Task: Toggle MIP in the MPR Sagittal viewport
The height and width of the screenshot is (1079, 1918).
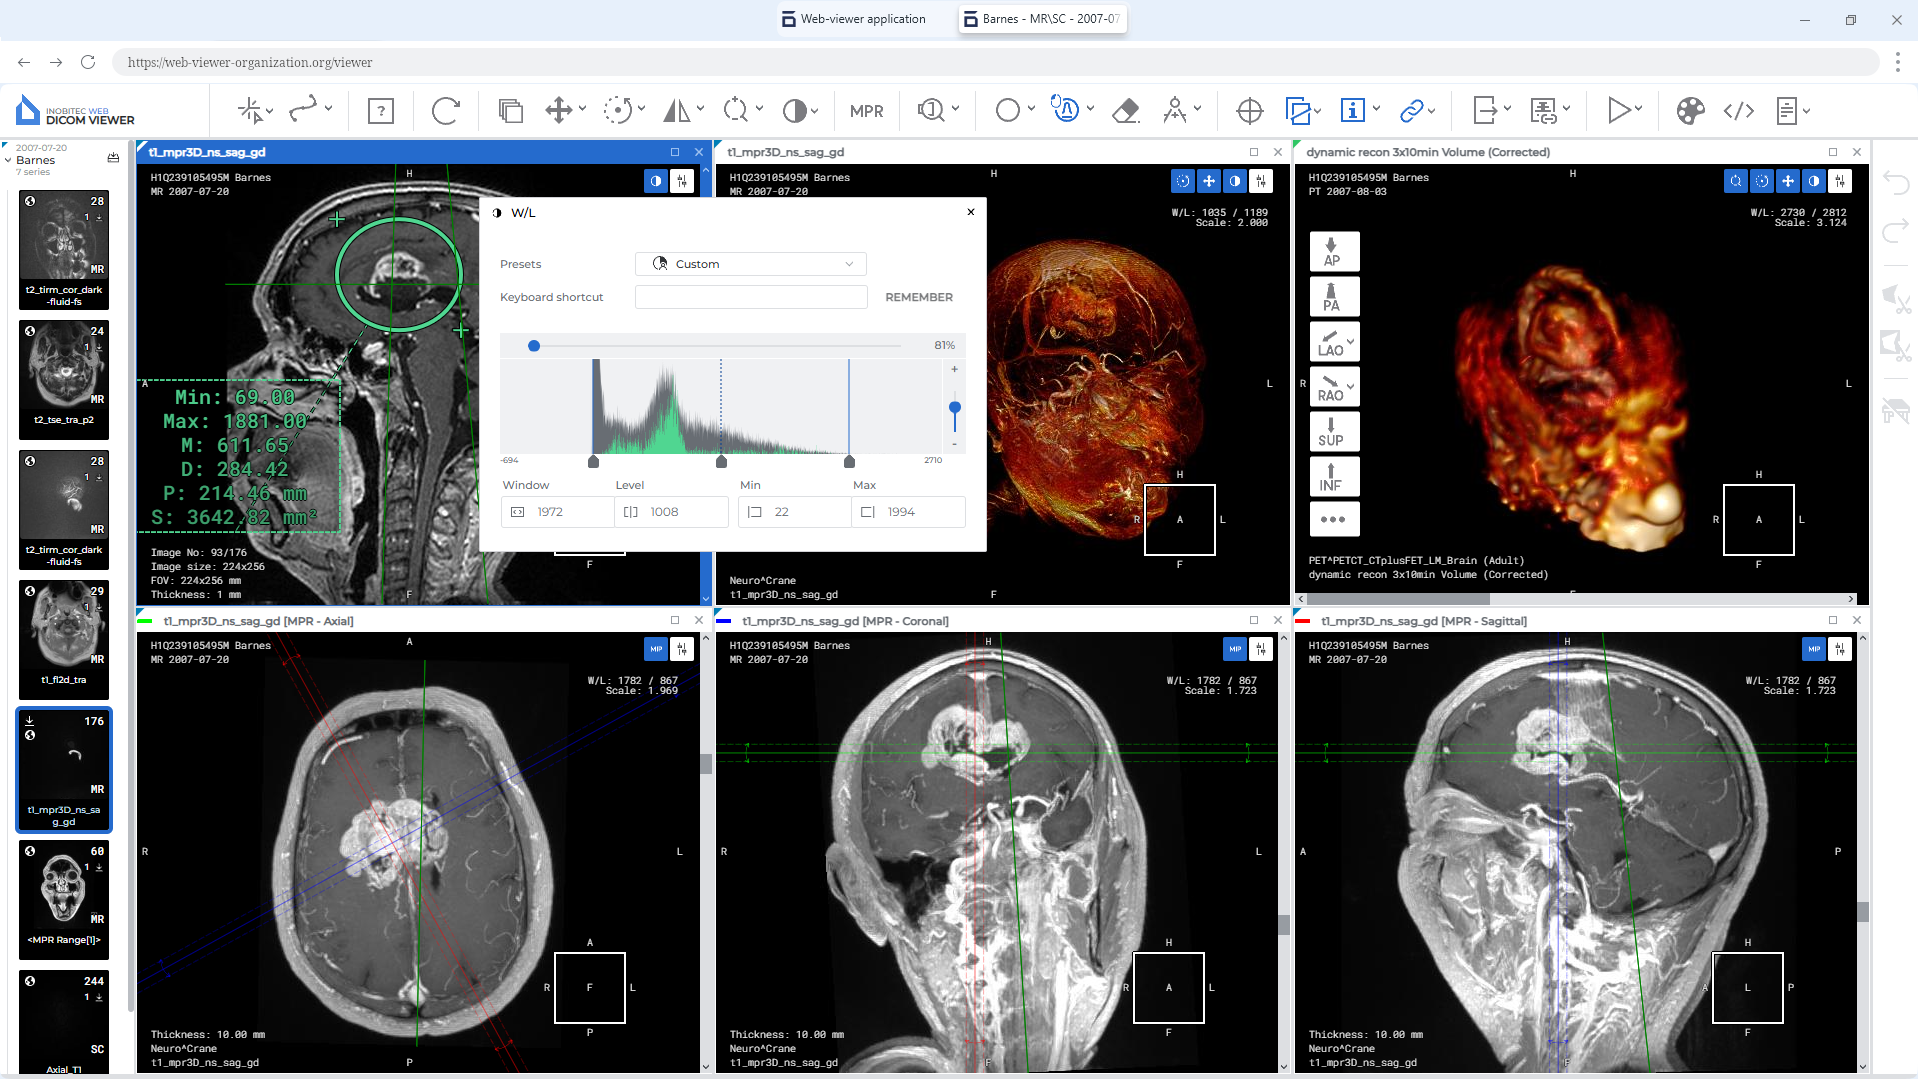Action: point(1813,649)
